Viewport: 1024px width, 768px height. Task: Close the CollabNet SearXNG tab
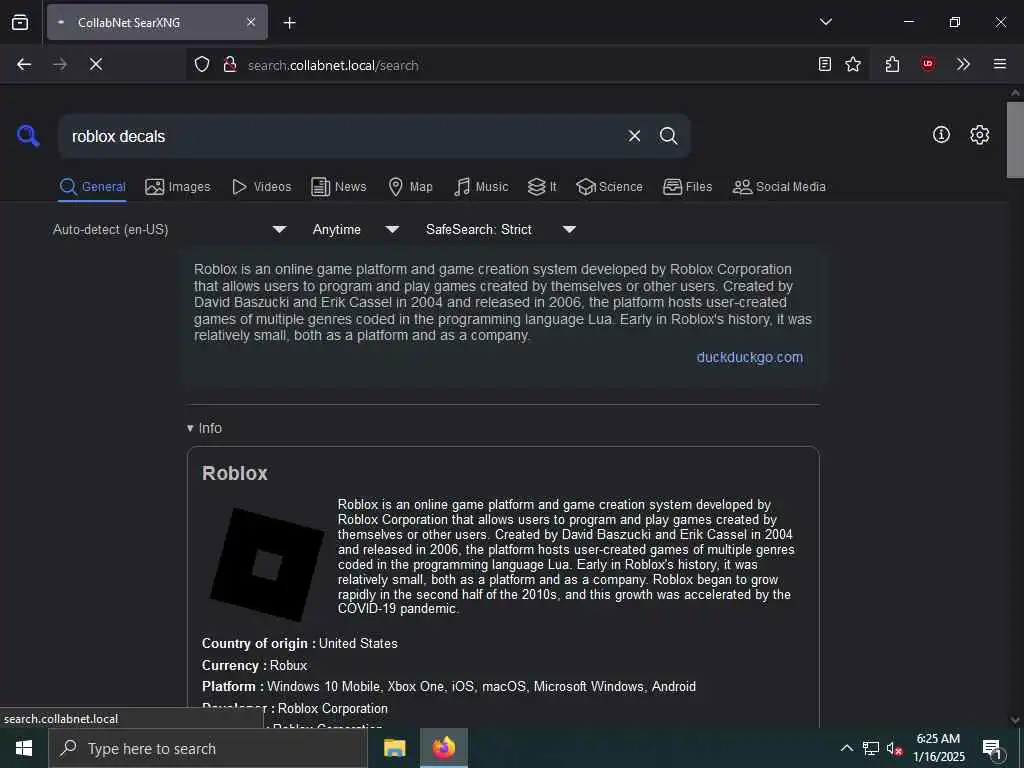(x=251, y=22)
